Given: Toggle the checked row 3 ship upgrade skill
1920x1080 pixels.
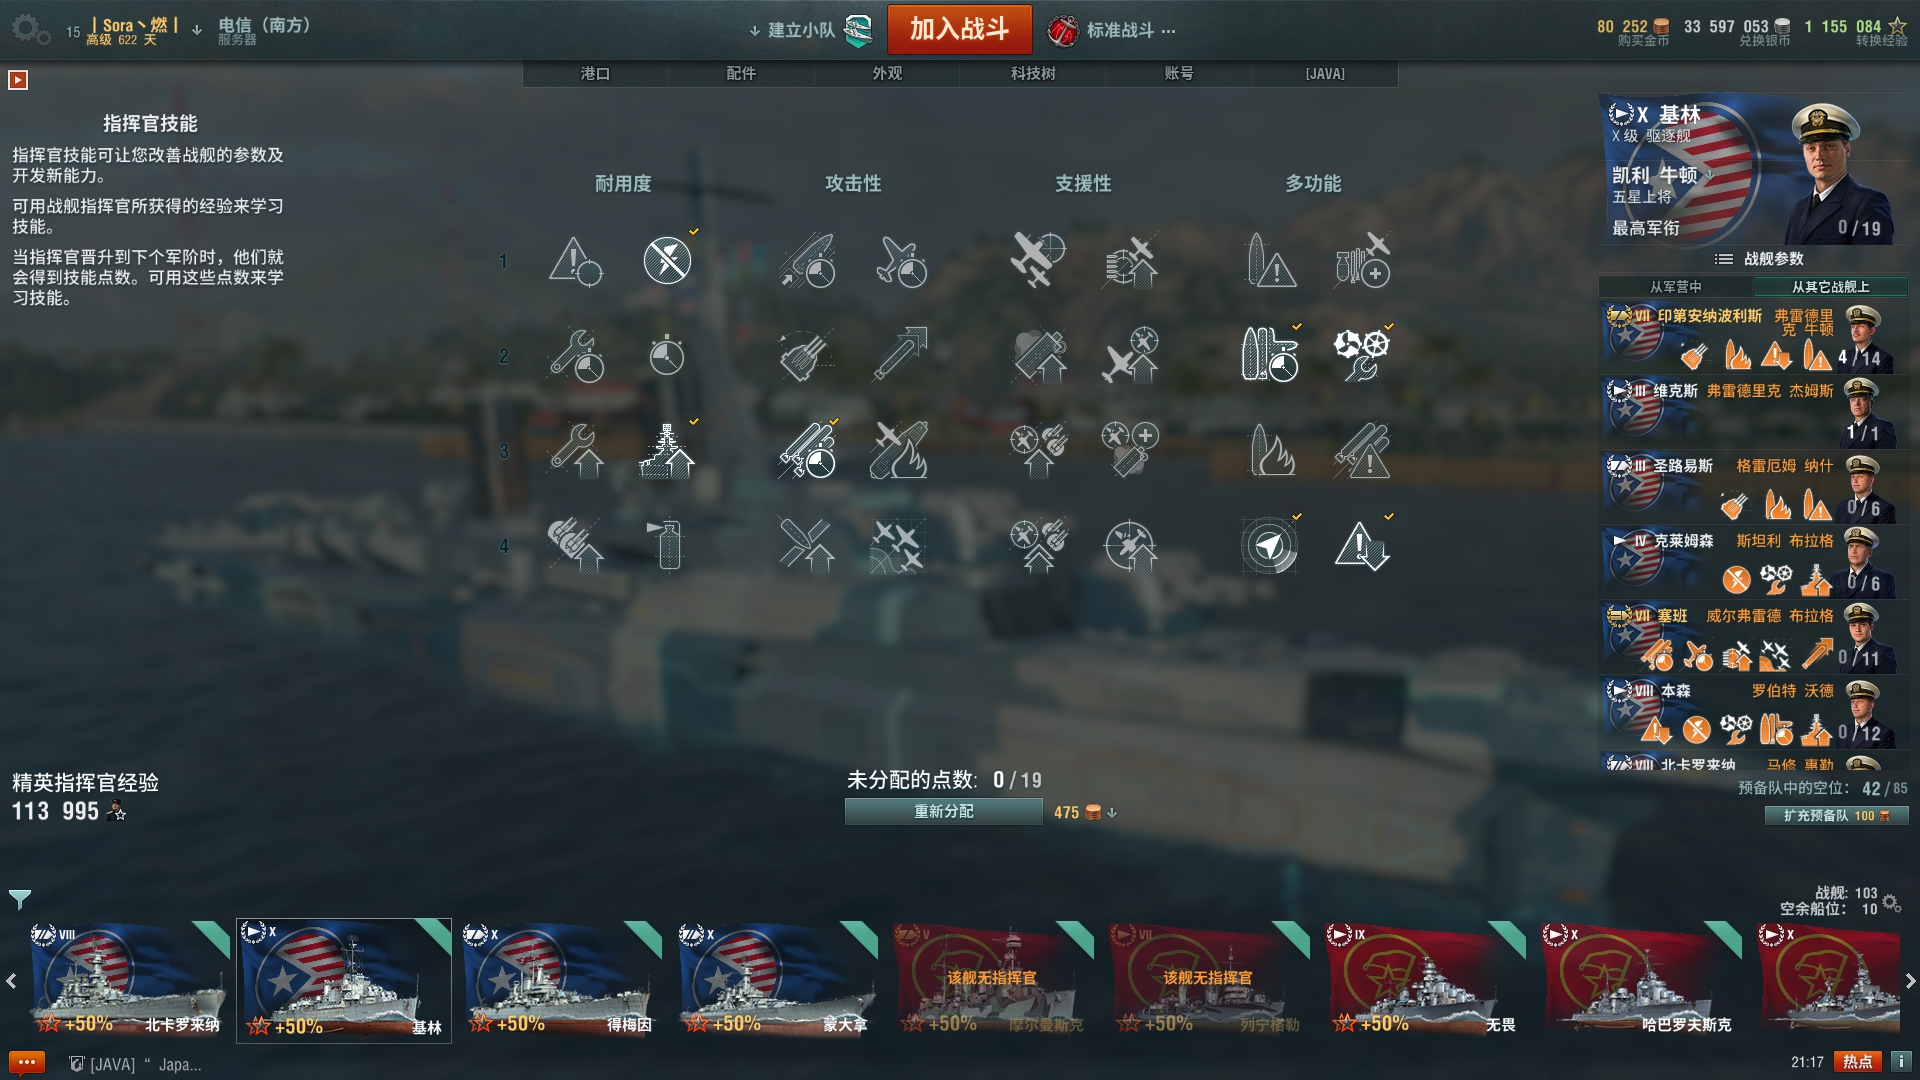Looking at the screenshot, I should pos(667,451).
